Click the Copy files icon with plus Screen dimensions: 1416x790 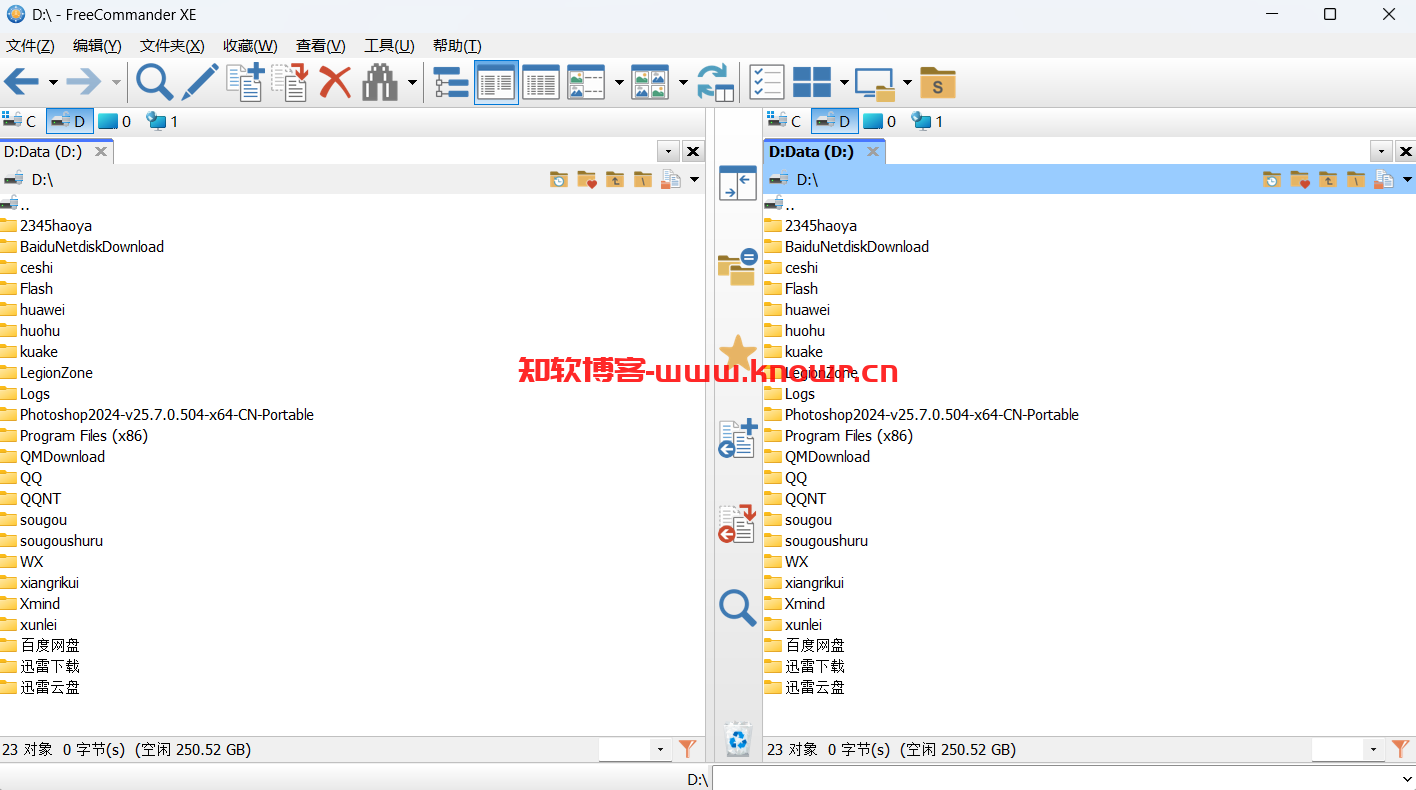tap(244, 82)
